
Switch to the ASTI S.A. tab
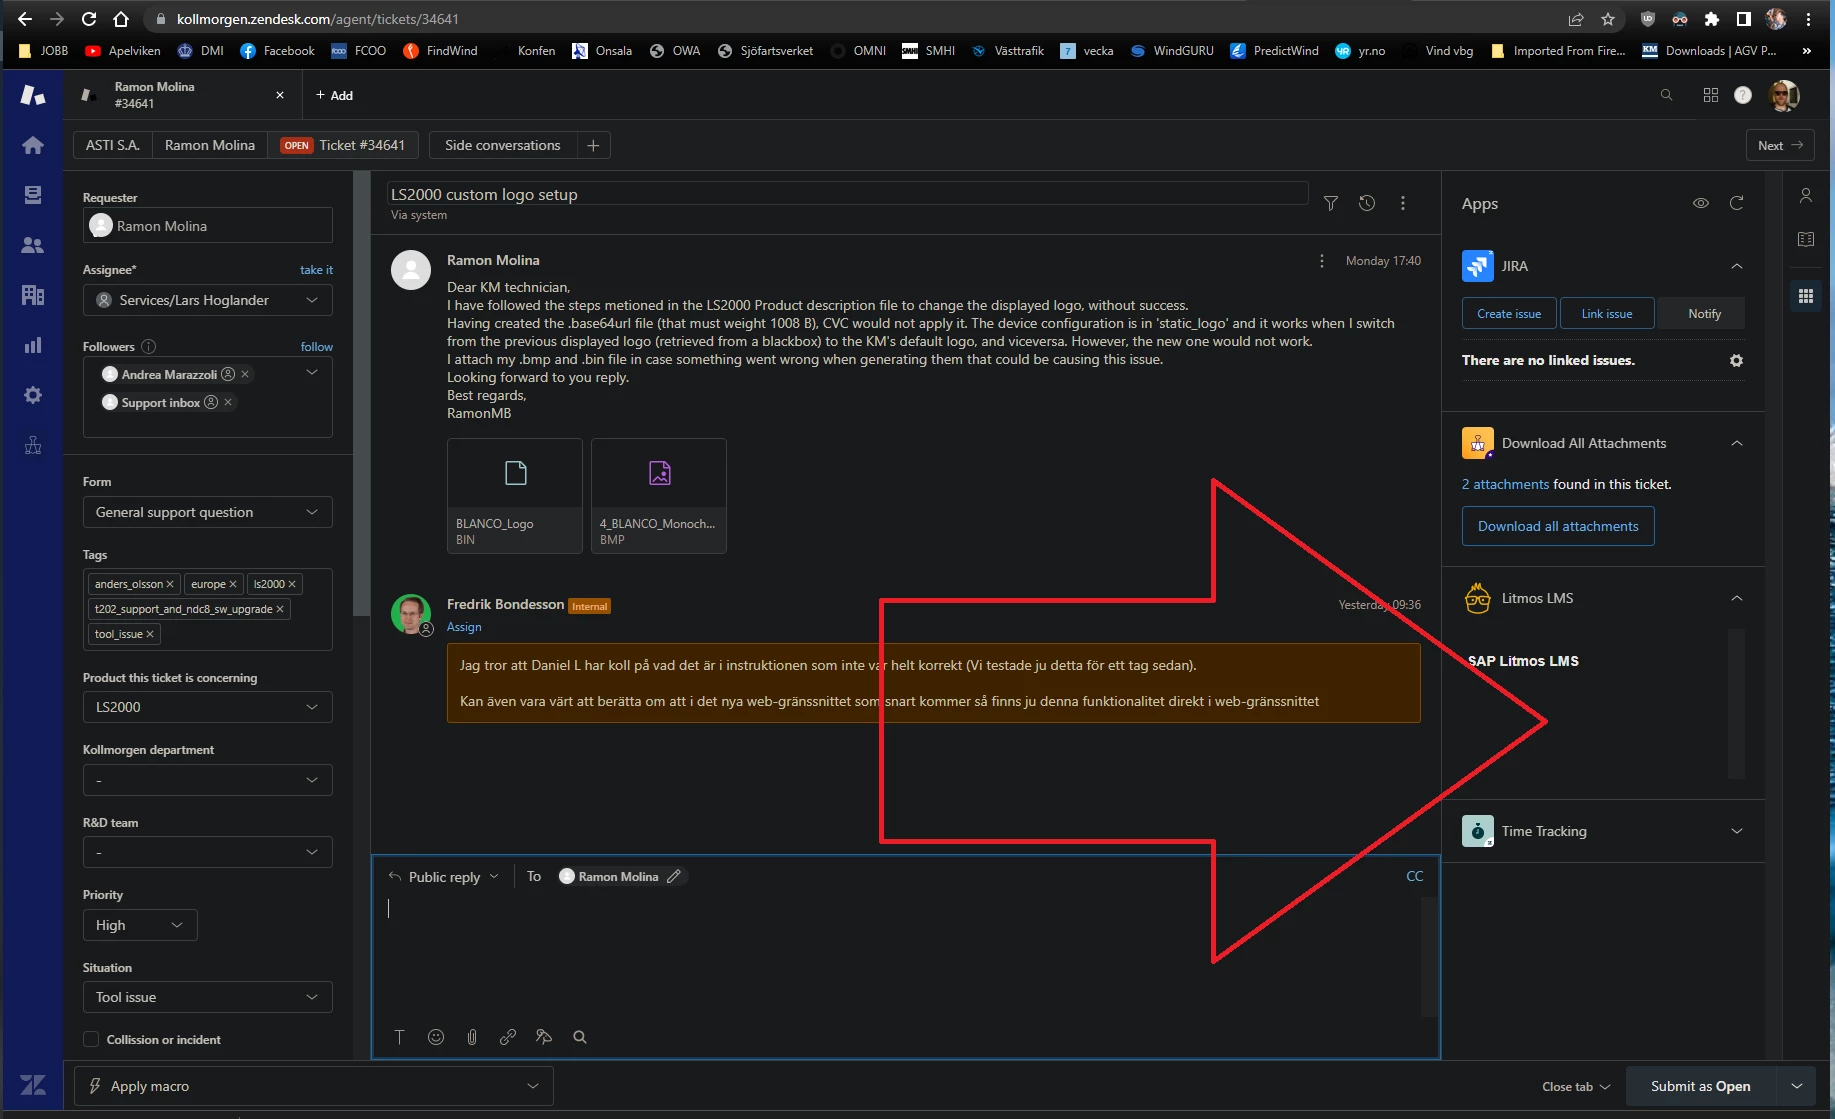pyautogui.click(x=113, y=145)
